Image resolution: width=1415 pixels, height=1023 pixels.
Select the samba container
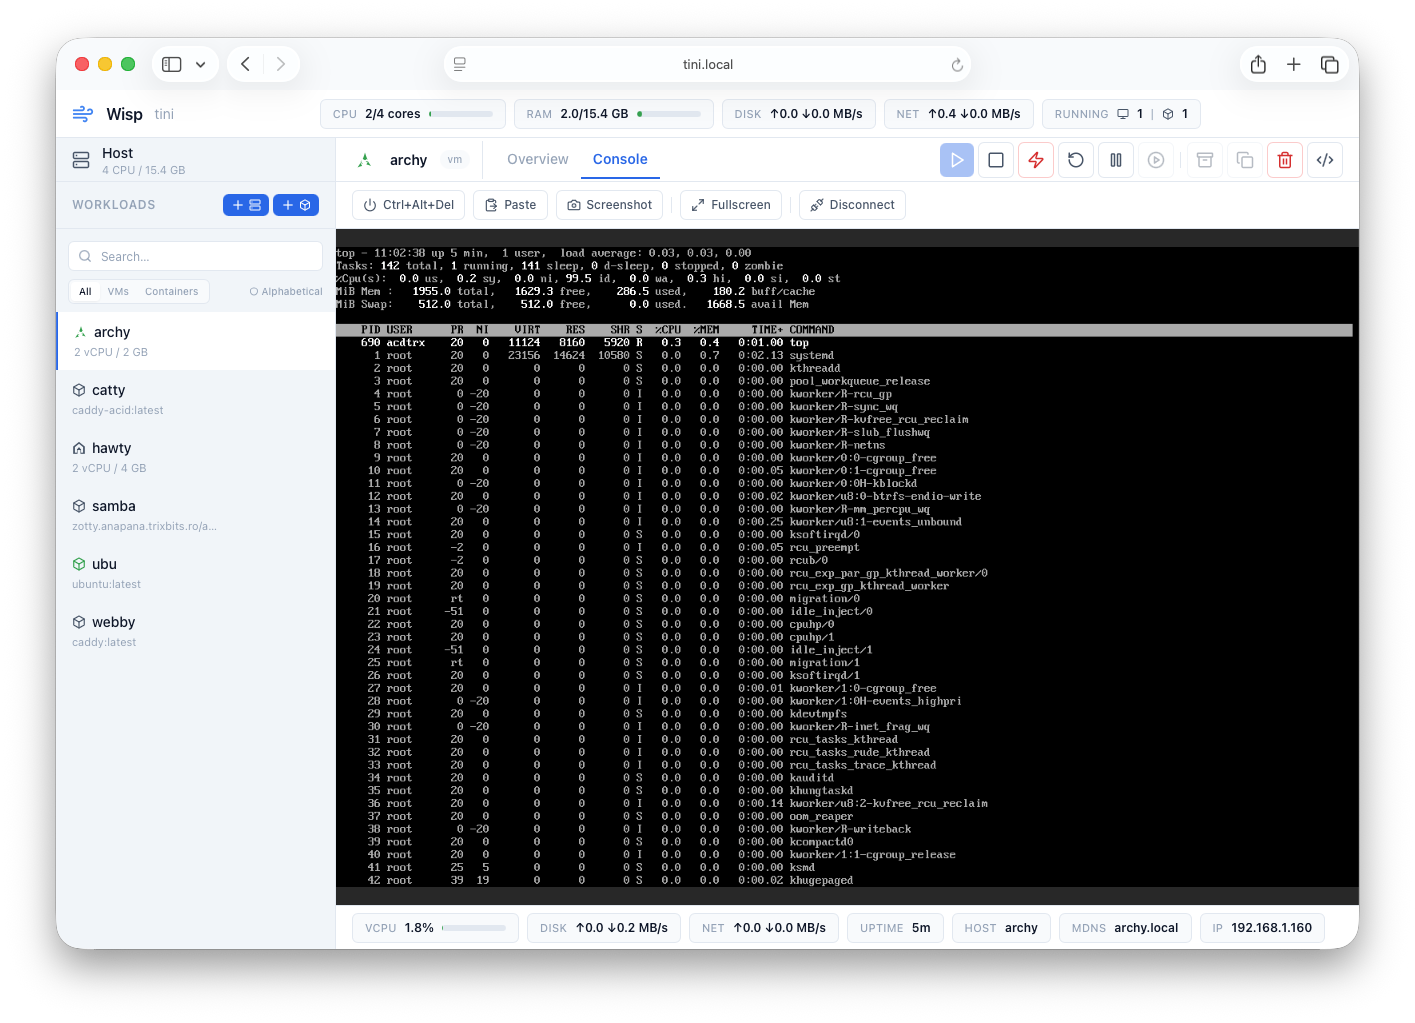pyautogui.click(x=196, y=515)
